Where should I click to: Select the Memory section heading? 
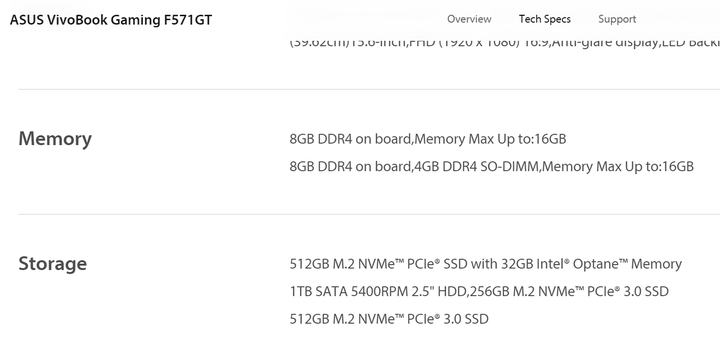pyautogui.click(x=55, y=139)
